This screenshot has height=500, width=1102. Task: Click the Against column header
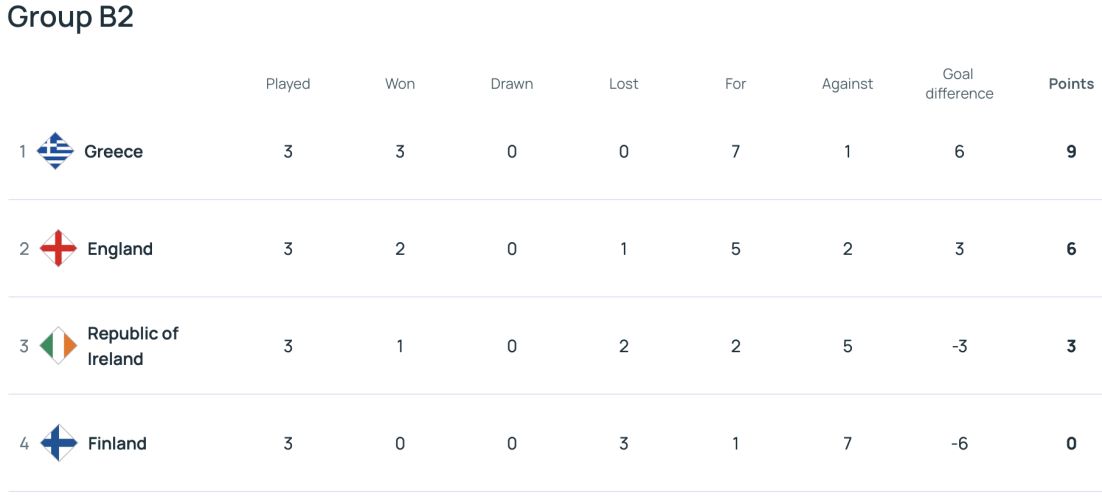848,84
